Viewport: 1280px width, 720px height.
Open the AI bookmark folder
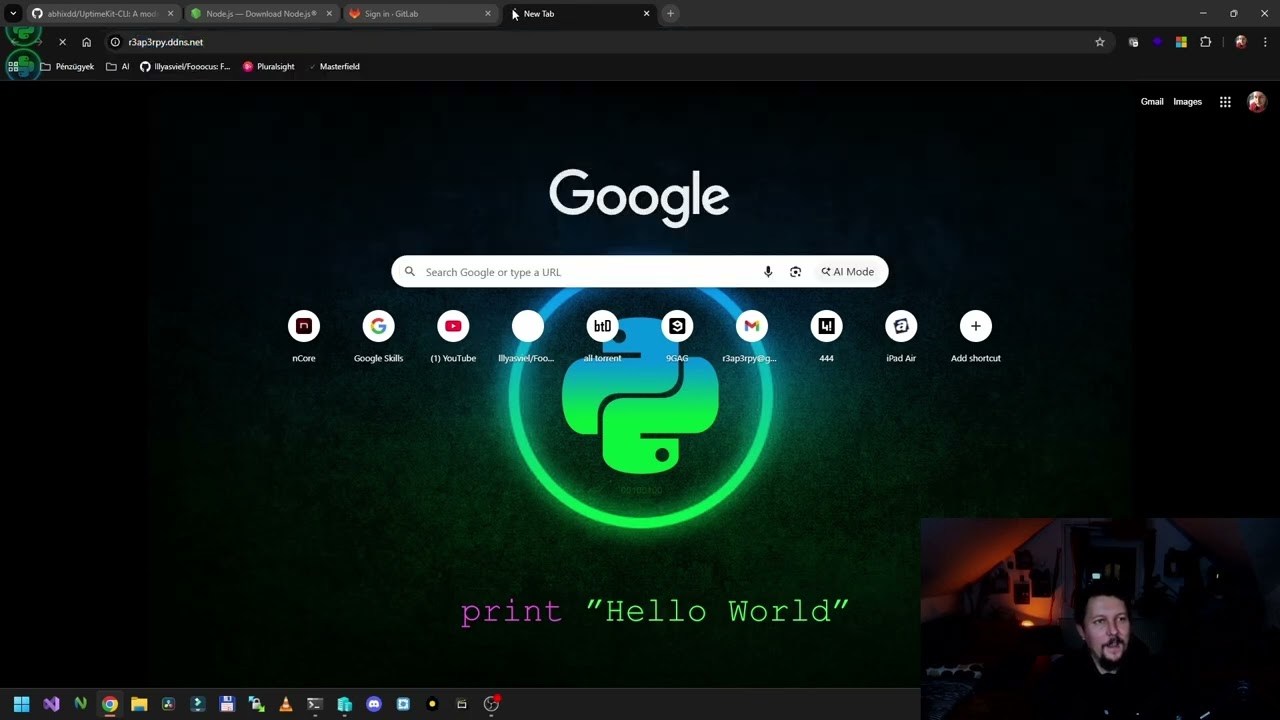tap(118, 66)
